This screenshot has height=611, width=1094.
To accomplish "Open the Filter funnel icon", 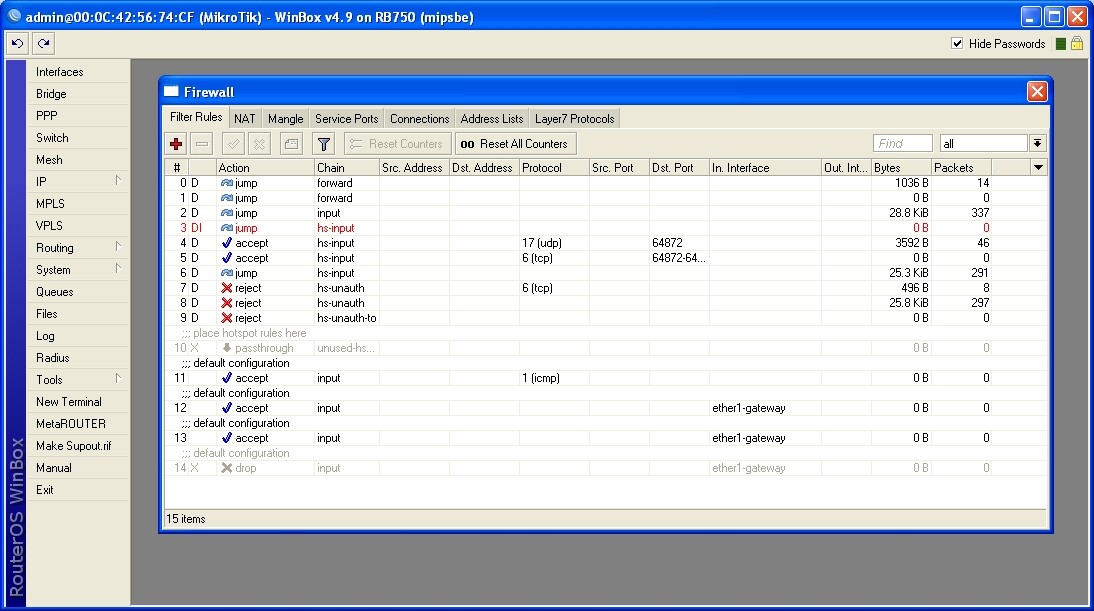I will pyautogui.click(x=324, y=144).
